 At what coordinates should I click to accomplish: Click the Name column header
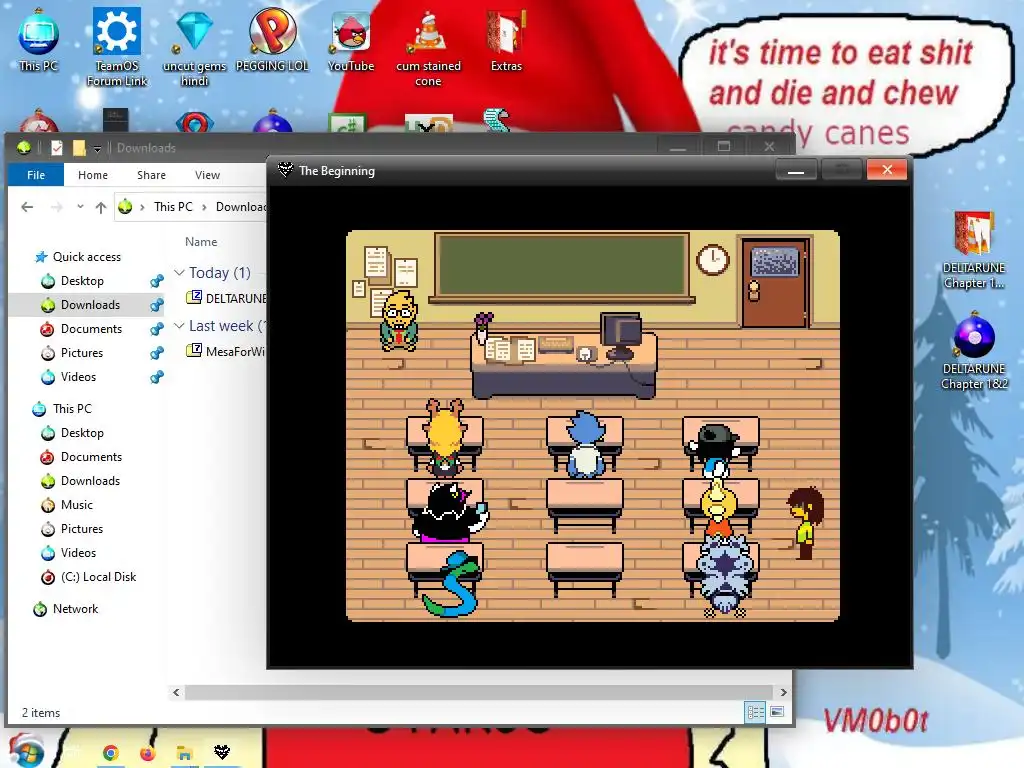tap(201, 242)
